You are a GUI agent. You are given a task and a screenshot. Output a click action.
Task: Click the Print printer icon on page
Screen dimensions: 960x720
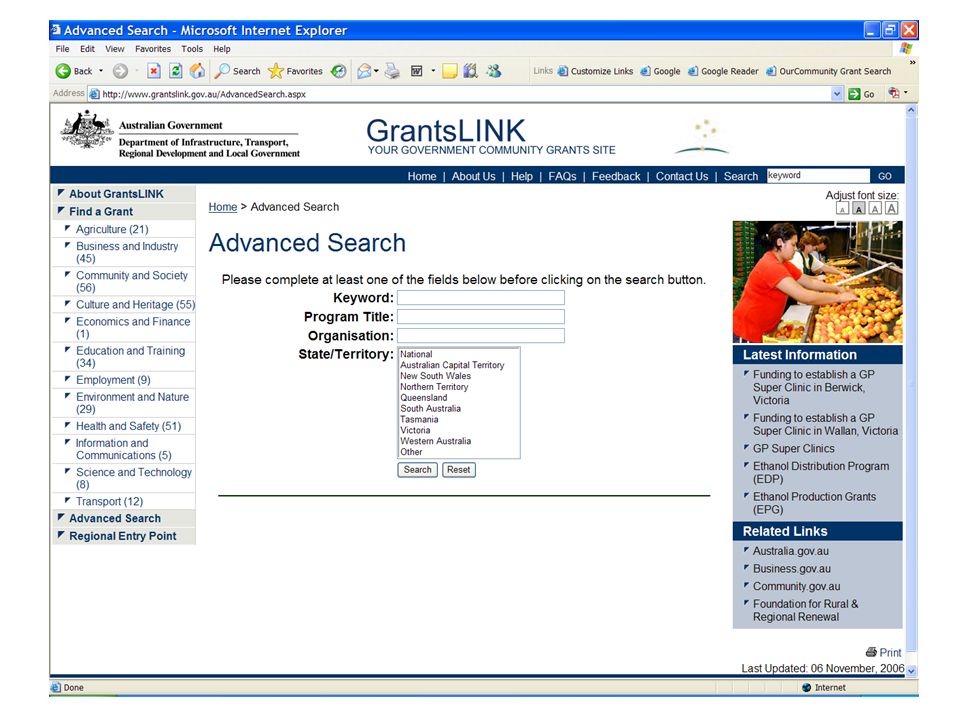point(871,651)
